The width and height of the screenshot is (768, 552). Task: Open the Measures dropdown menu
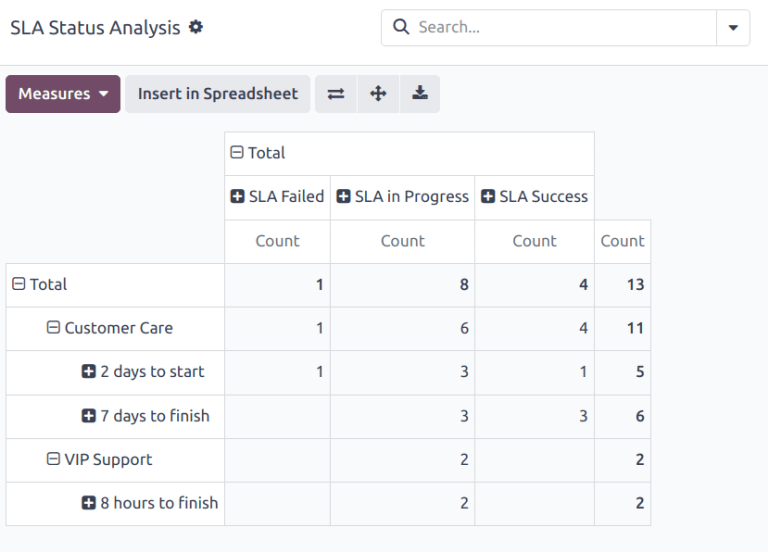click(x=63, y=94)
